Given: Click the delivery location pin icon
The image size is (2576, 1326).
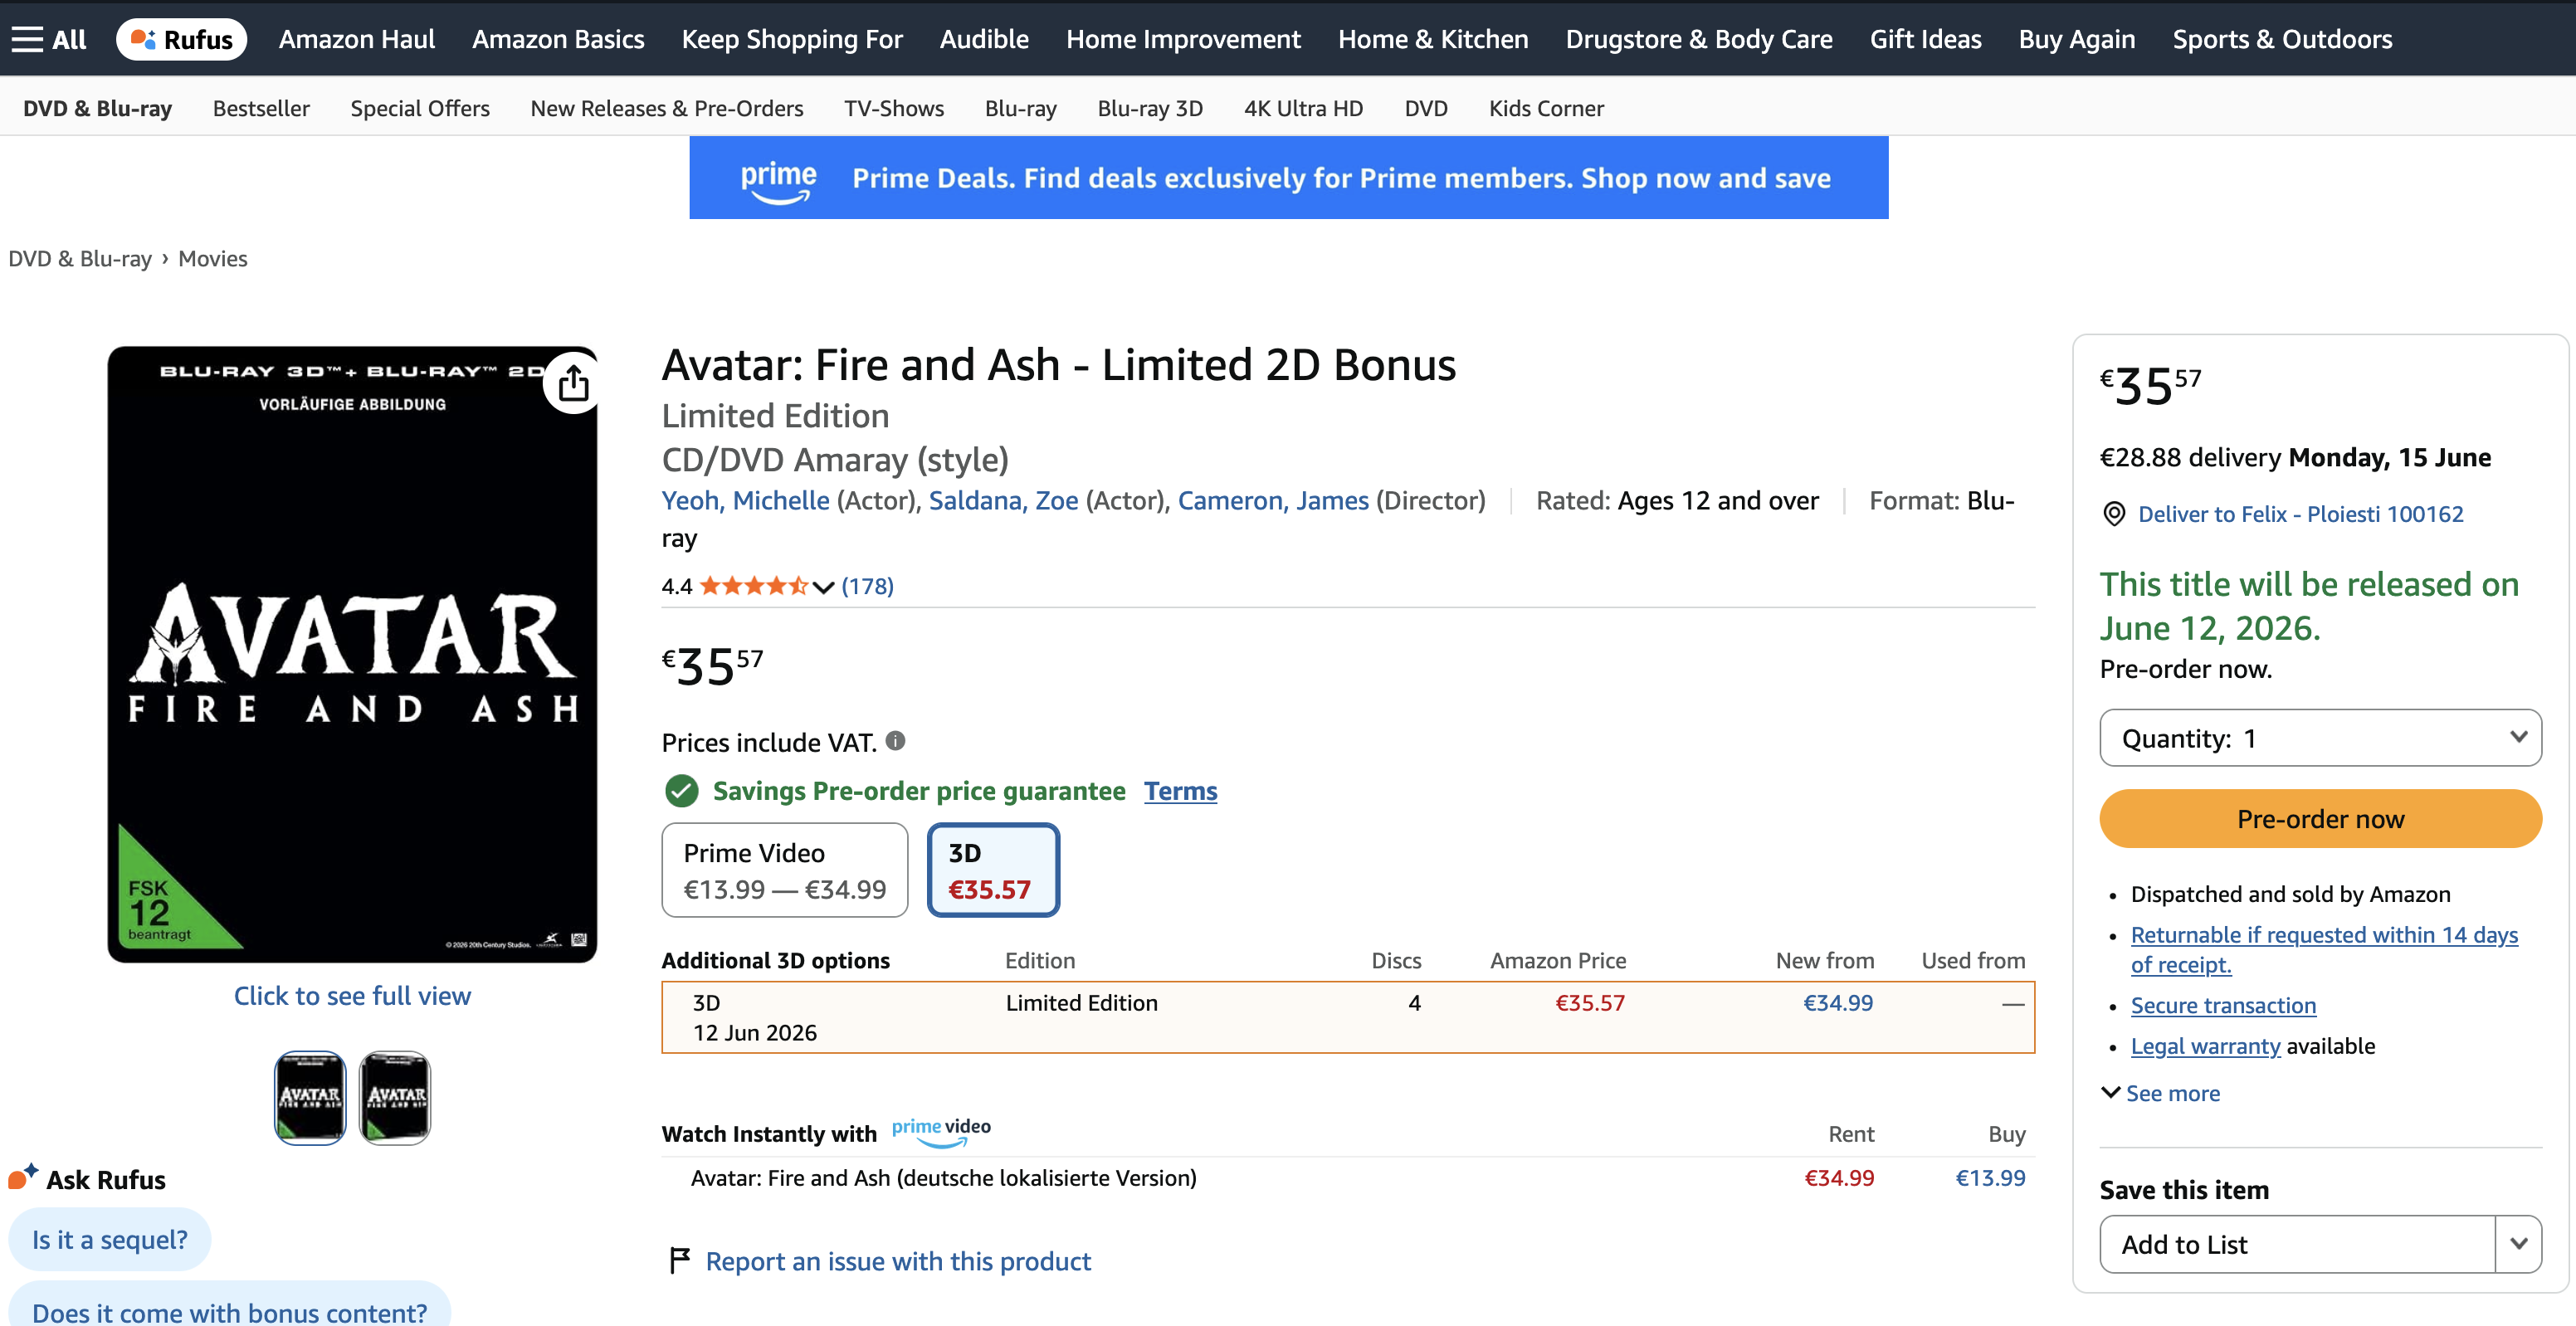Looking at the screenshot, I should coord(2113,514).
